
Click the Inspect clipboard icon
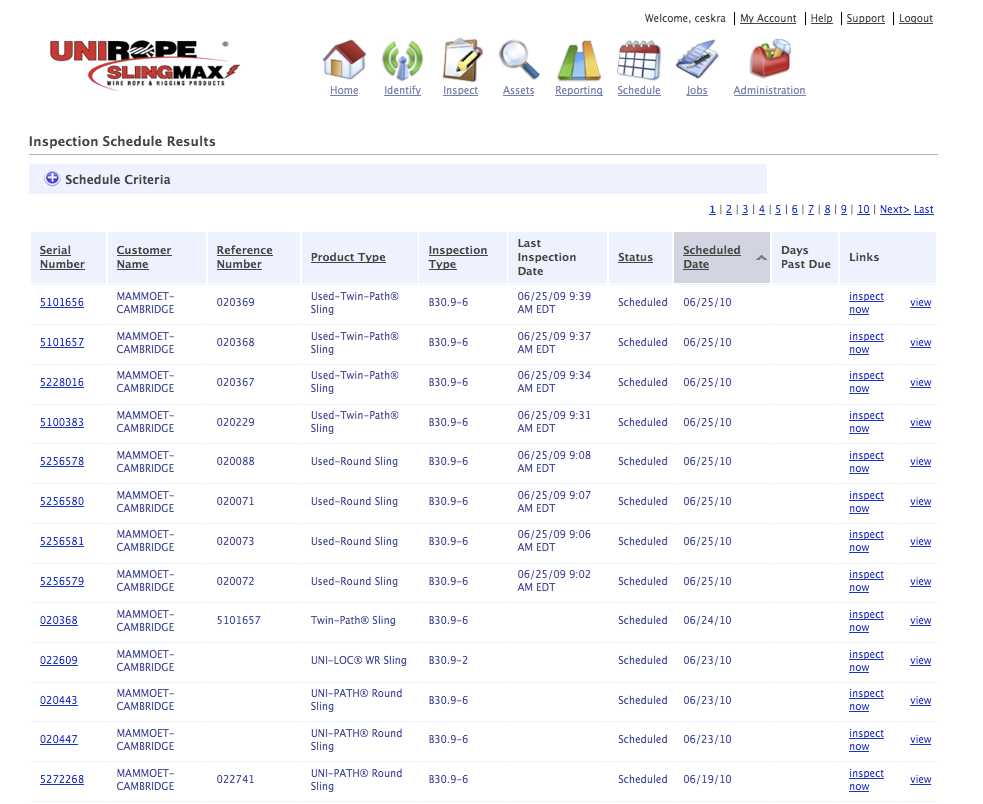coord(460,61)
